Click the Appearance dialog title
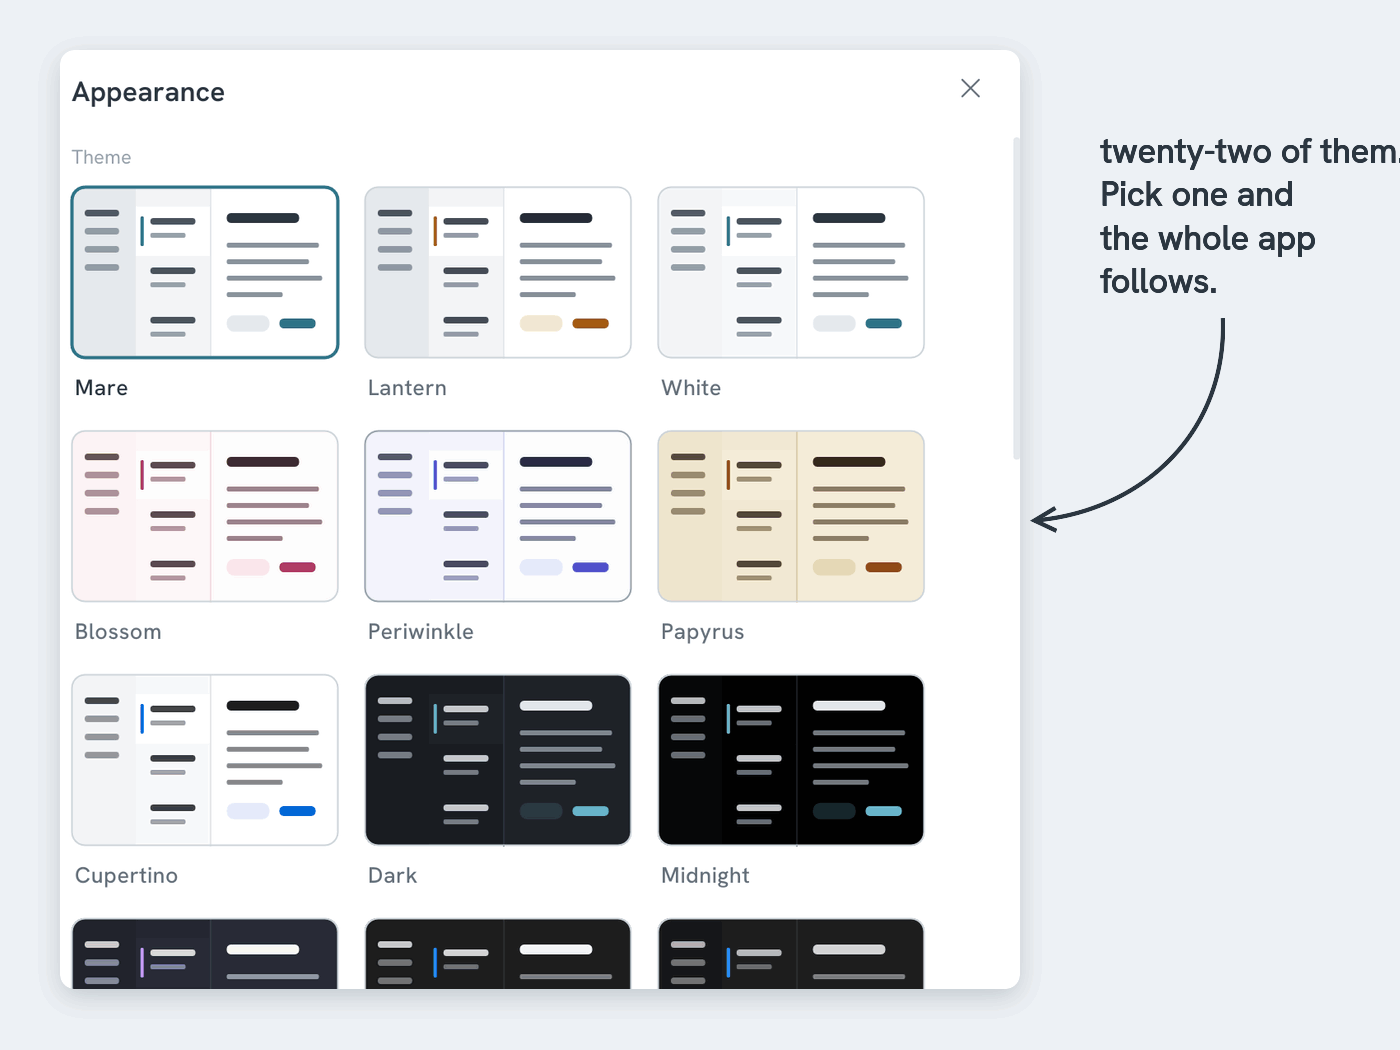Screen dimensions: 1400x1050 148,93
